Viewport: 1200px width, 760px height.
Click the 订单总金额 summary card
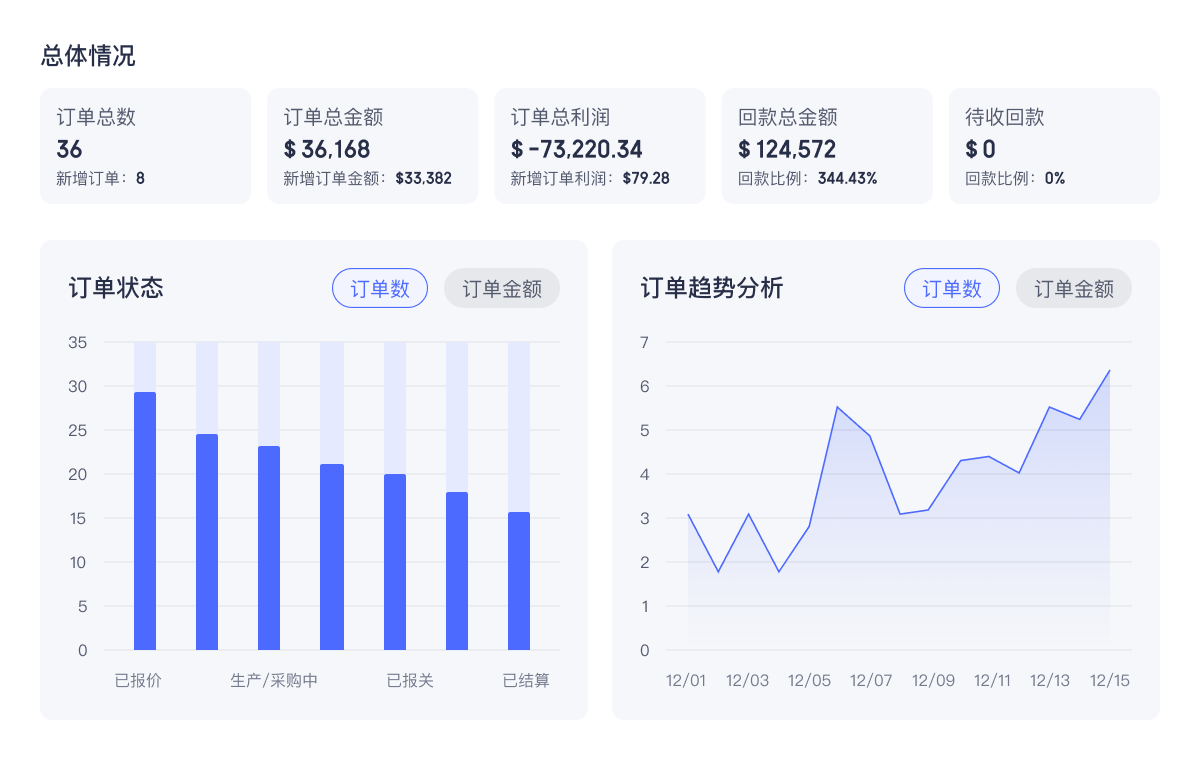click(372, 146)
